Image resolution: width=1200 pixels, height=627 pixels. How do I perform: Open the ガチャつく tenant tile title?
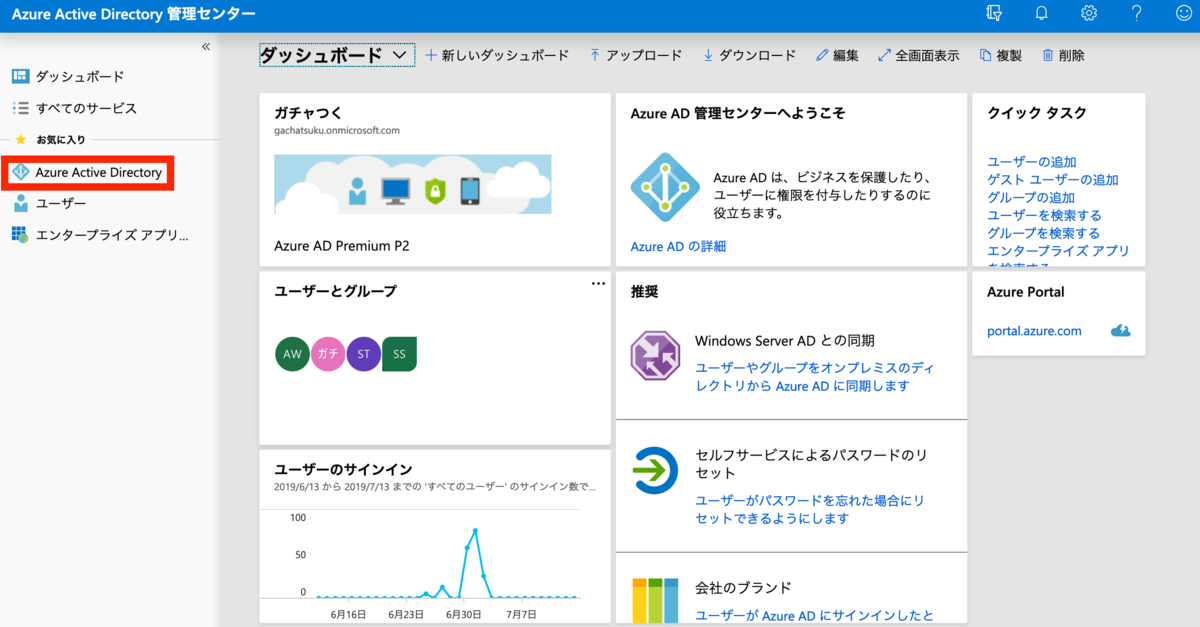click(309, 113)
